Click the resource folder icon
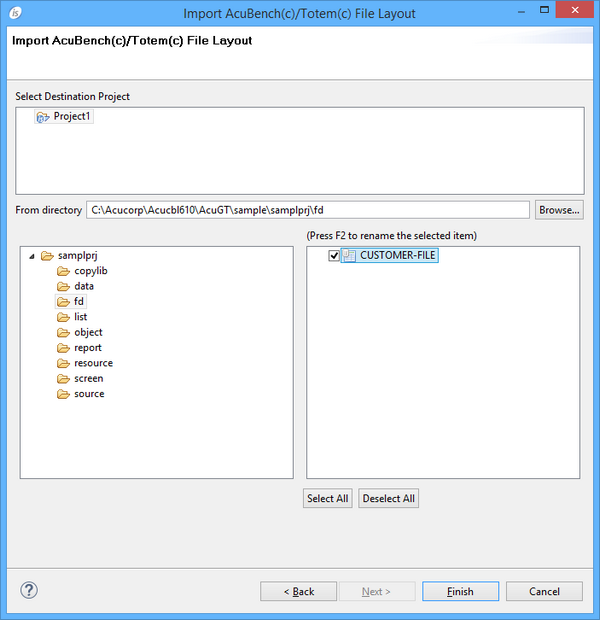The image size is (600, 620). click(x=63, y=363)
